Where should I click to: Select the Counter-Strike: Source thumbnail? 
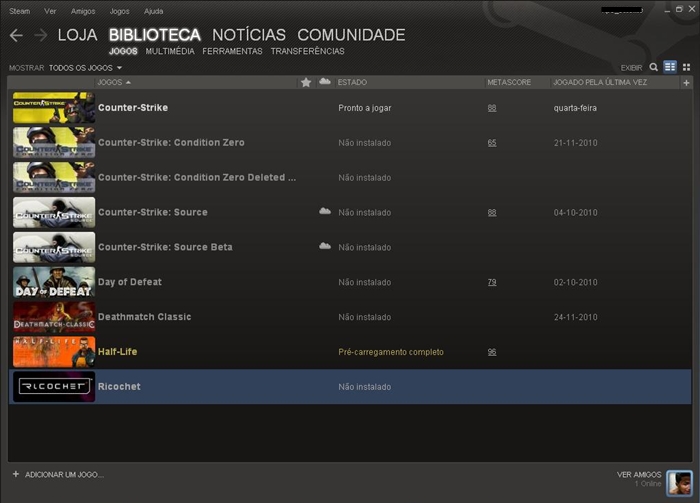point(54,212)
